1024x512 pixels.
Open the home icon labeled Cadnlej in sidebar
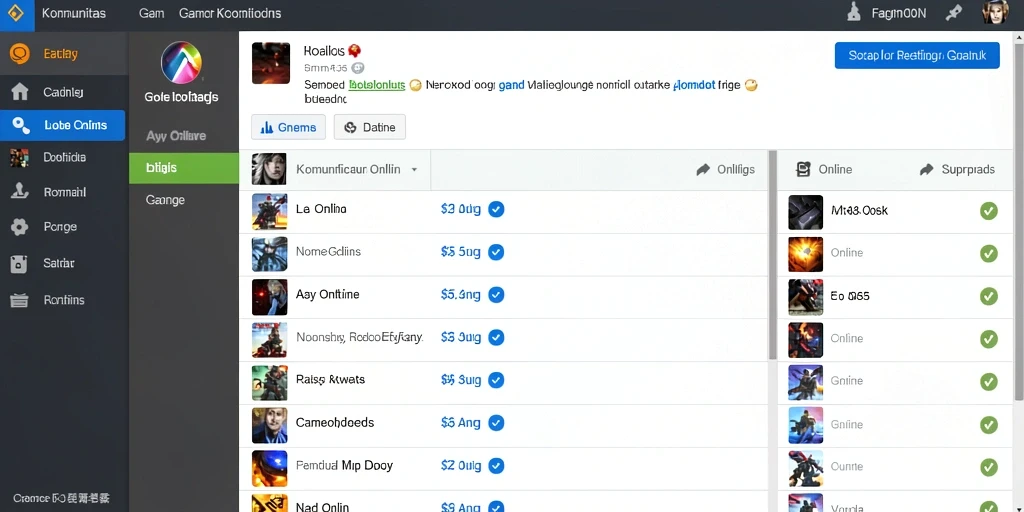tap(20, 92)
